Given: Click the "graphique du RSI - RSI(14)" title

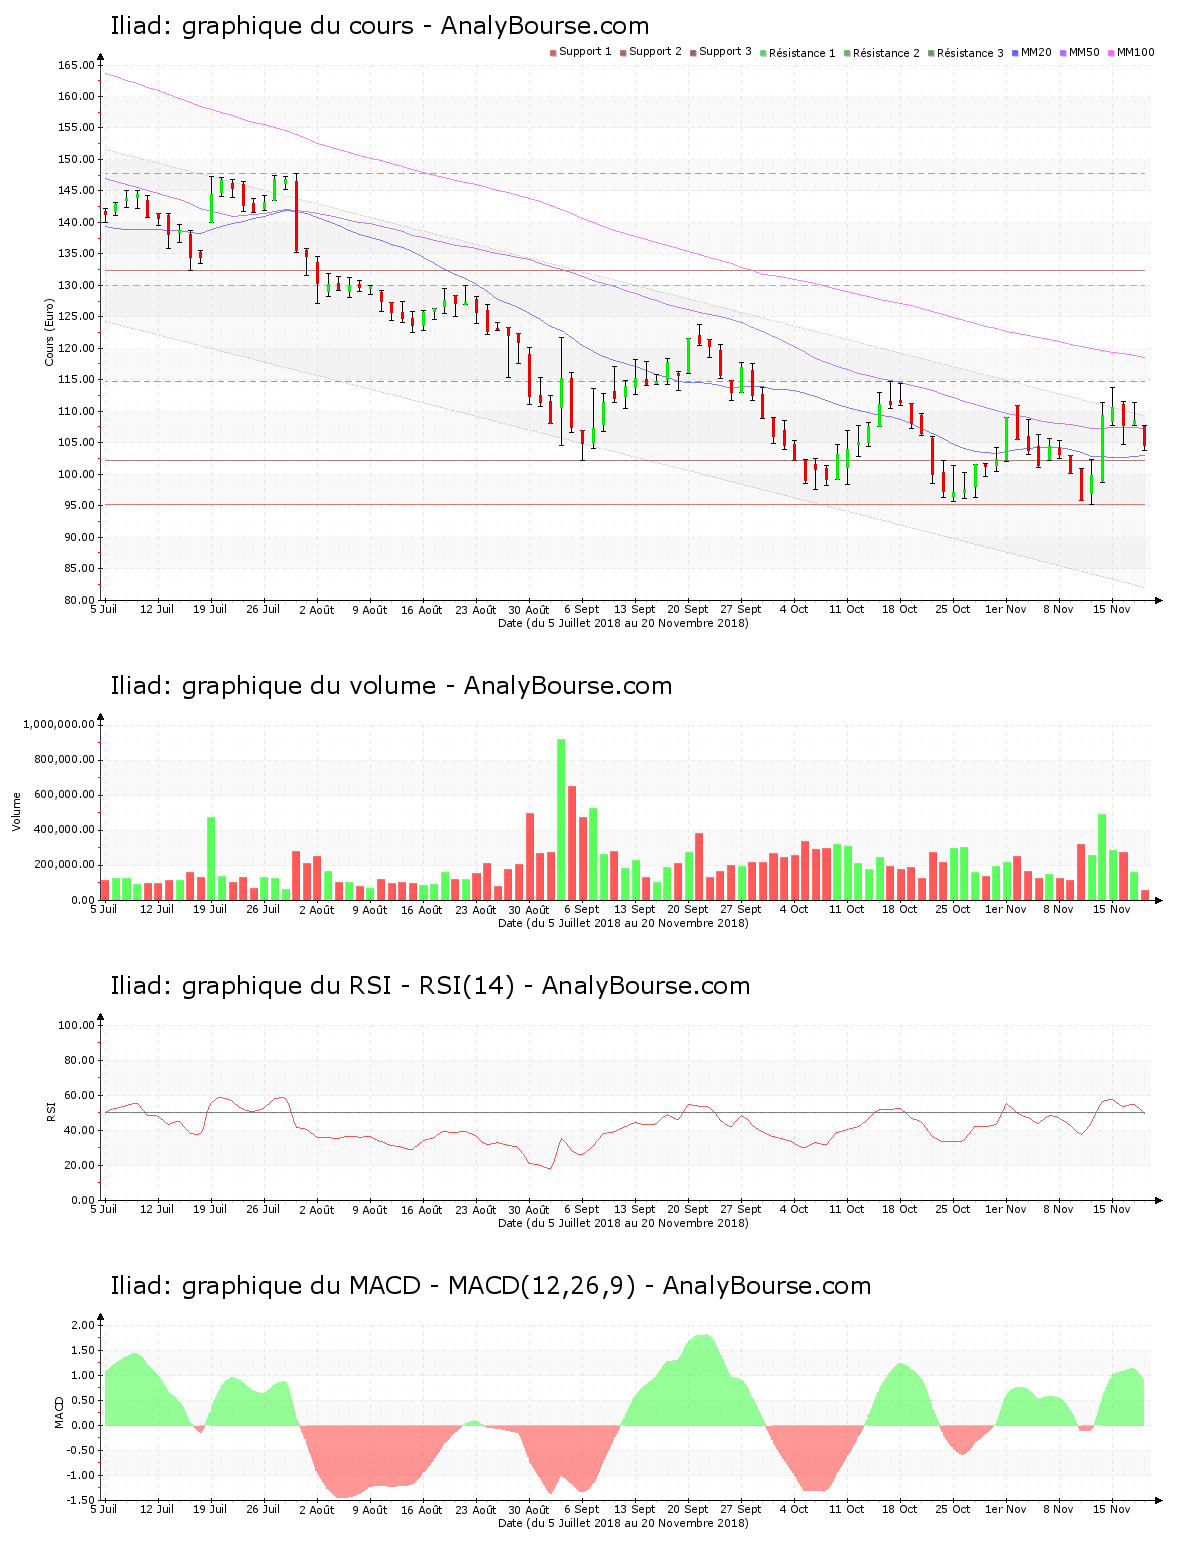Looking at the screenshot, I should point(348,986).
